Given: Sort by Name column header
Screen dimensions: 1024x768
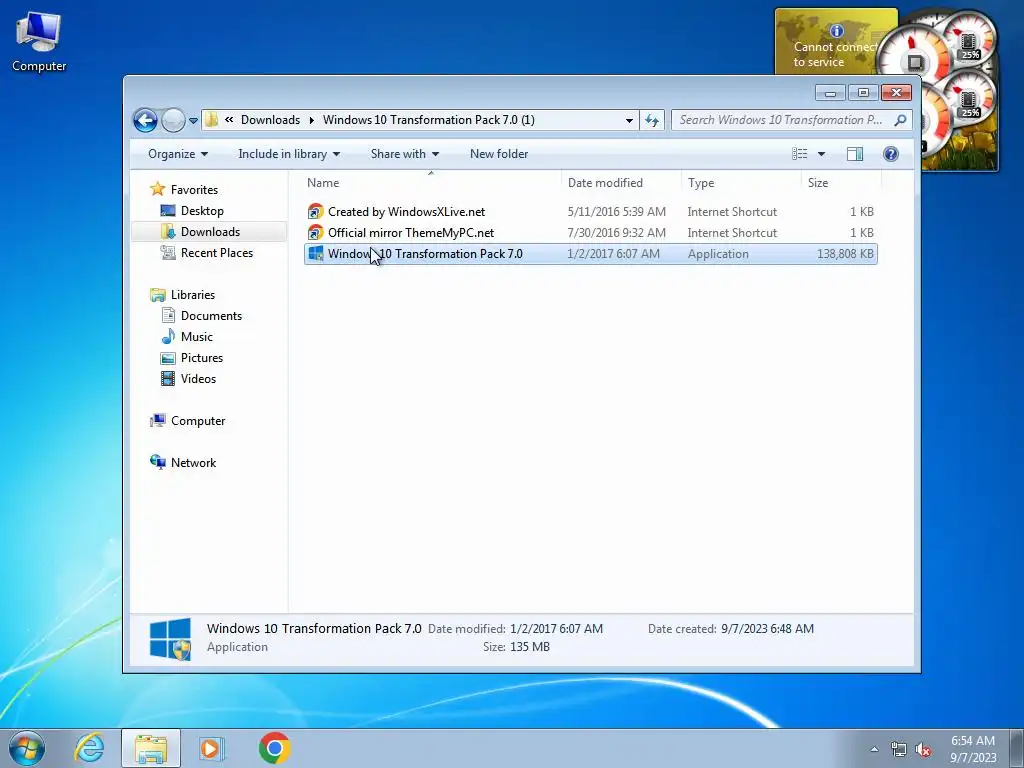Looking at the screenshot, I should click(x=431, y=183).
